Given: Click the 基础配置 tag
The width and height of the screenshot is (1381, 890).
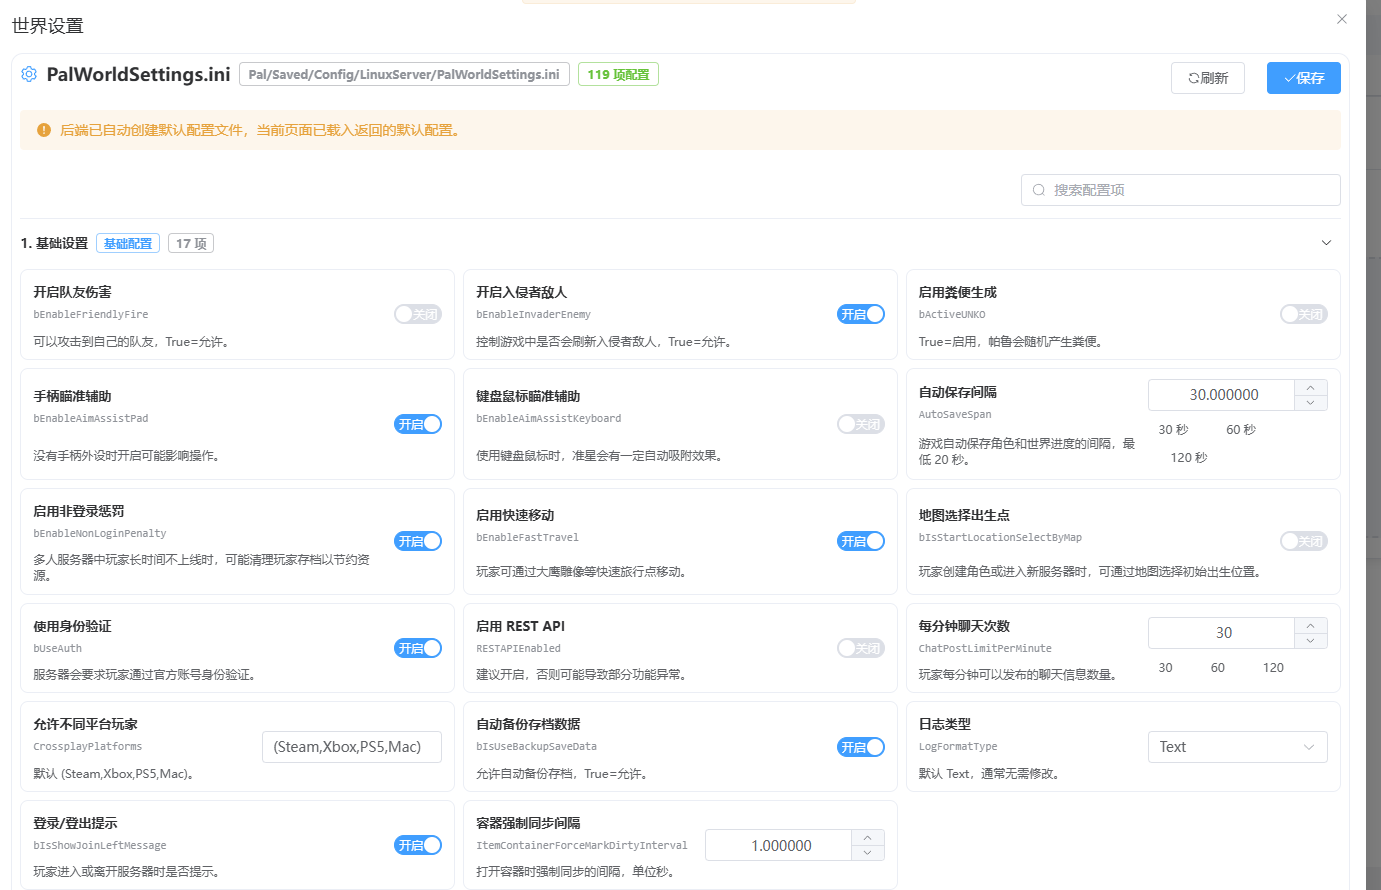Looking at the screenshot, I should (128, 243).
